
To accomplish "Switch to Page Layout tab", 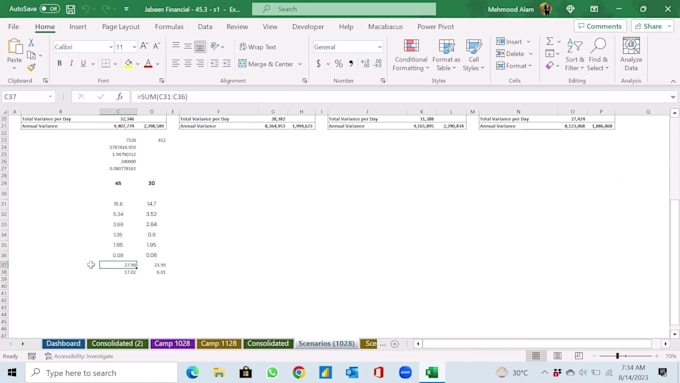I will (121, 26).
